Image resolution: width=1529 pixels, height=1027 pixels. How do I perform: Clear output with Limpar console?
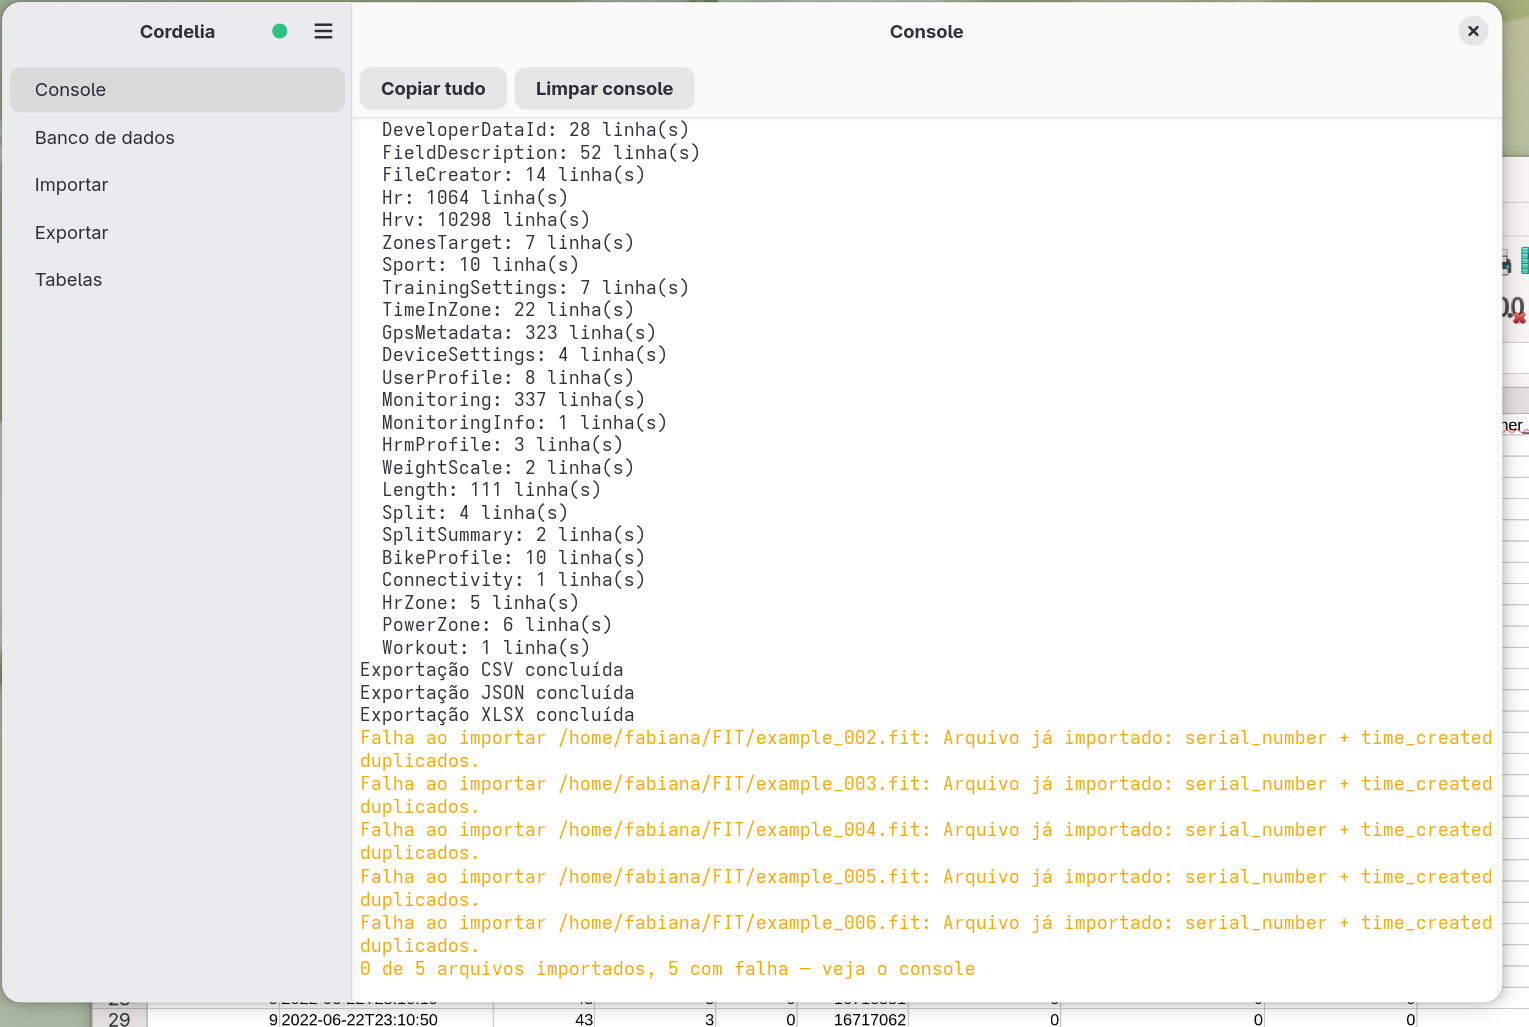(x=604, y=89)
